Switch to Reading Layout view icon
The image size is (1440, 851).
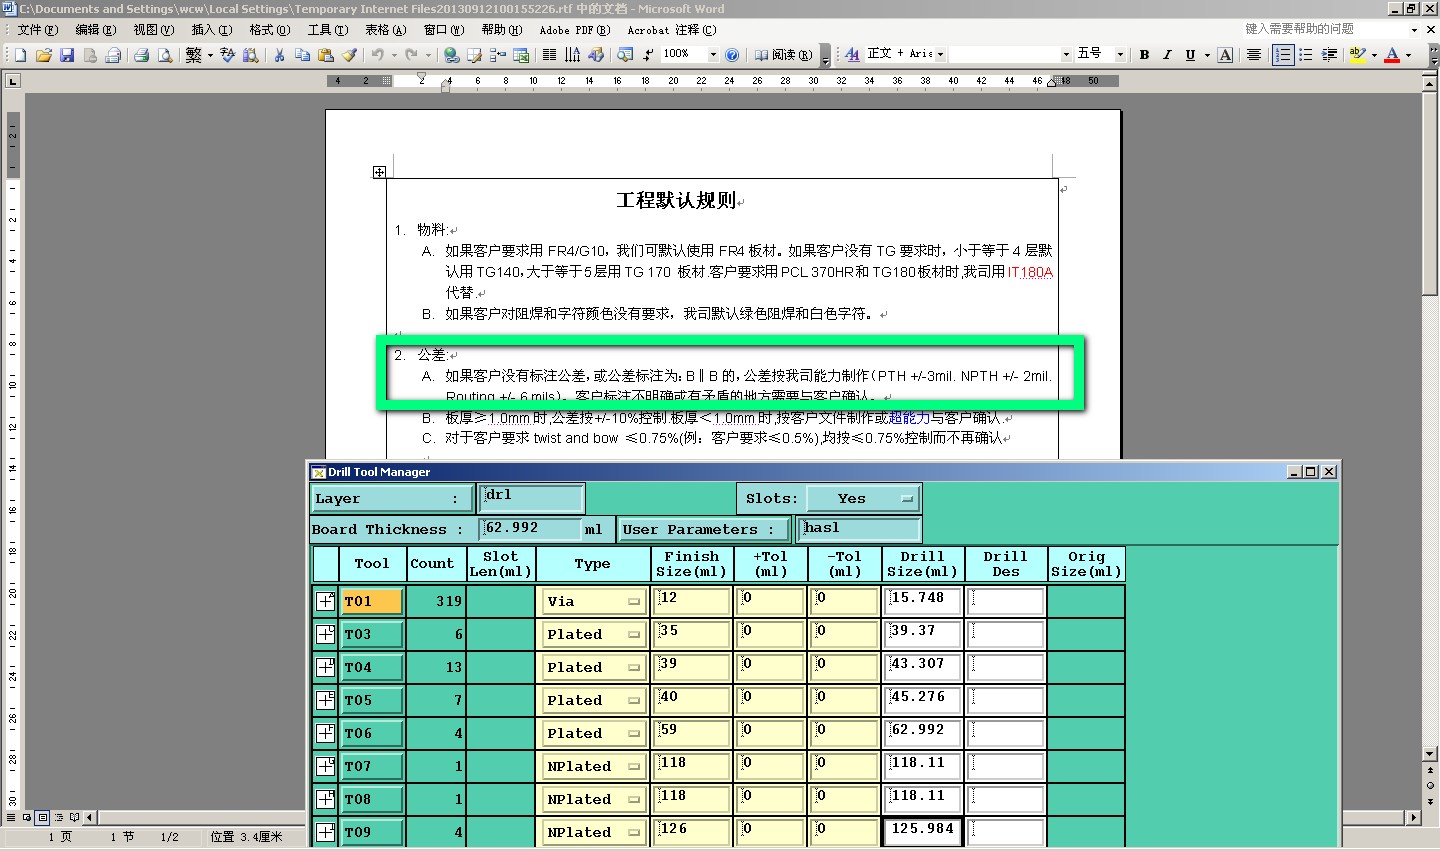[x=74, y=817]
